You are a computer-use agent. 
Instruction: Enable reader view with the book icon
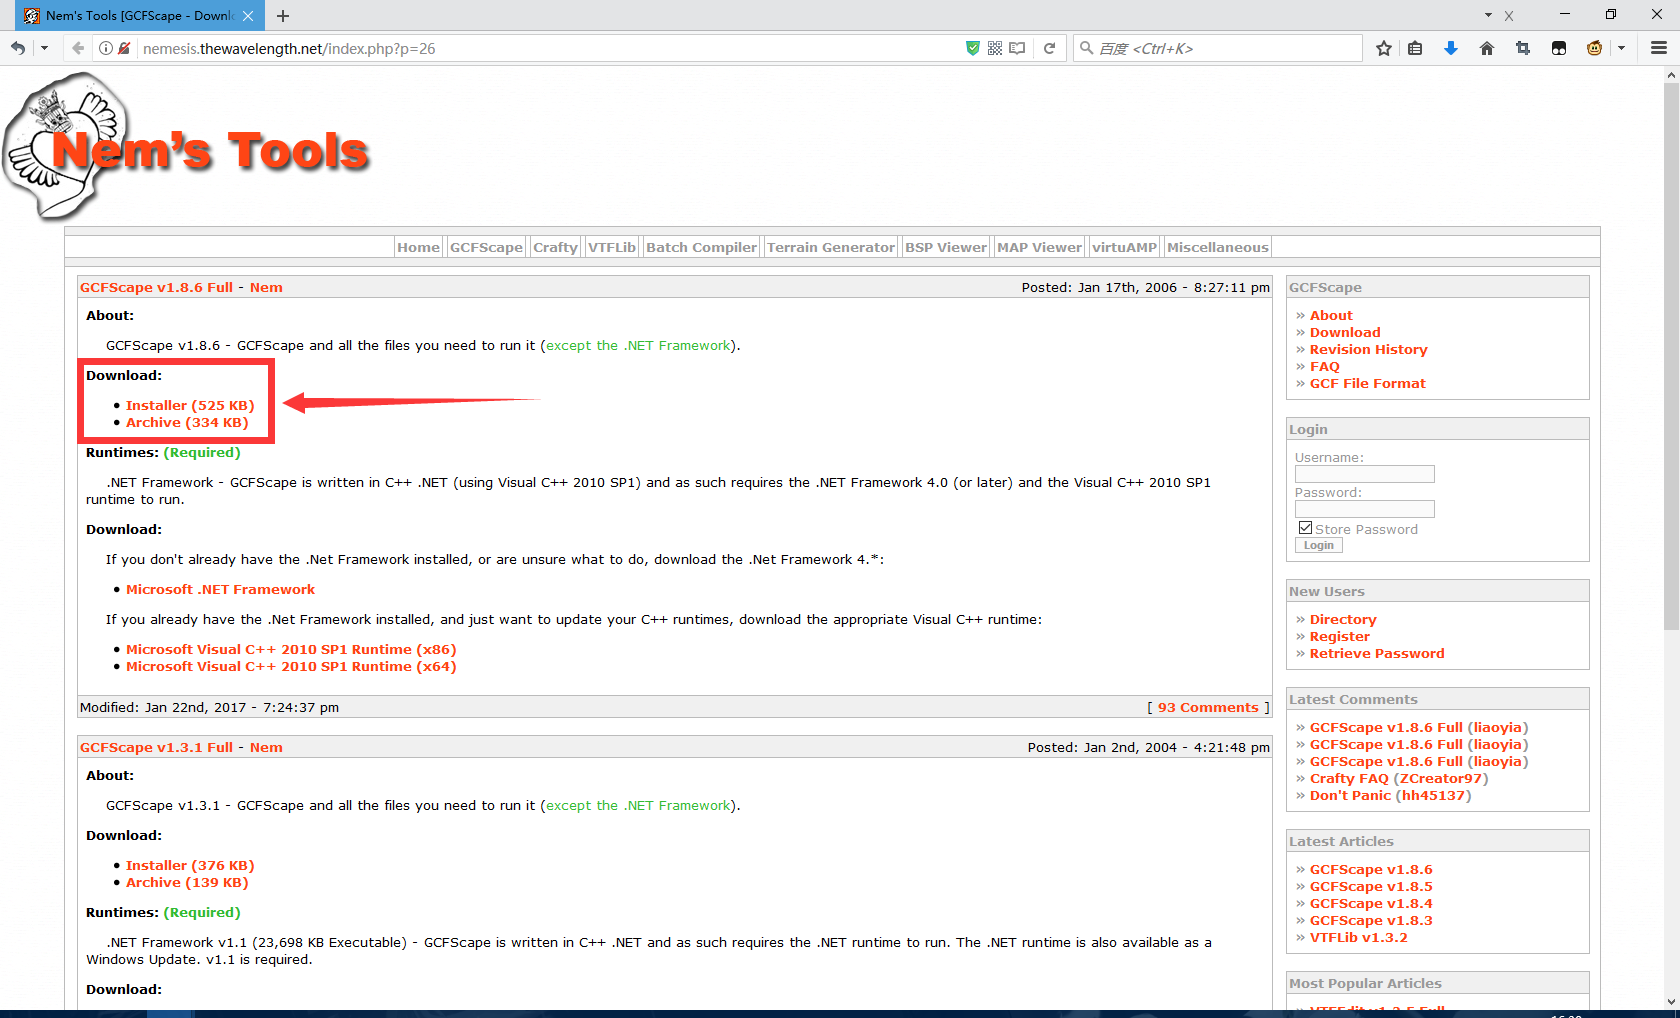pyautogui.click(x=1018, y=48)
